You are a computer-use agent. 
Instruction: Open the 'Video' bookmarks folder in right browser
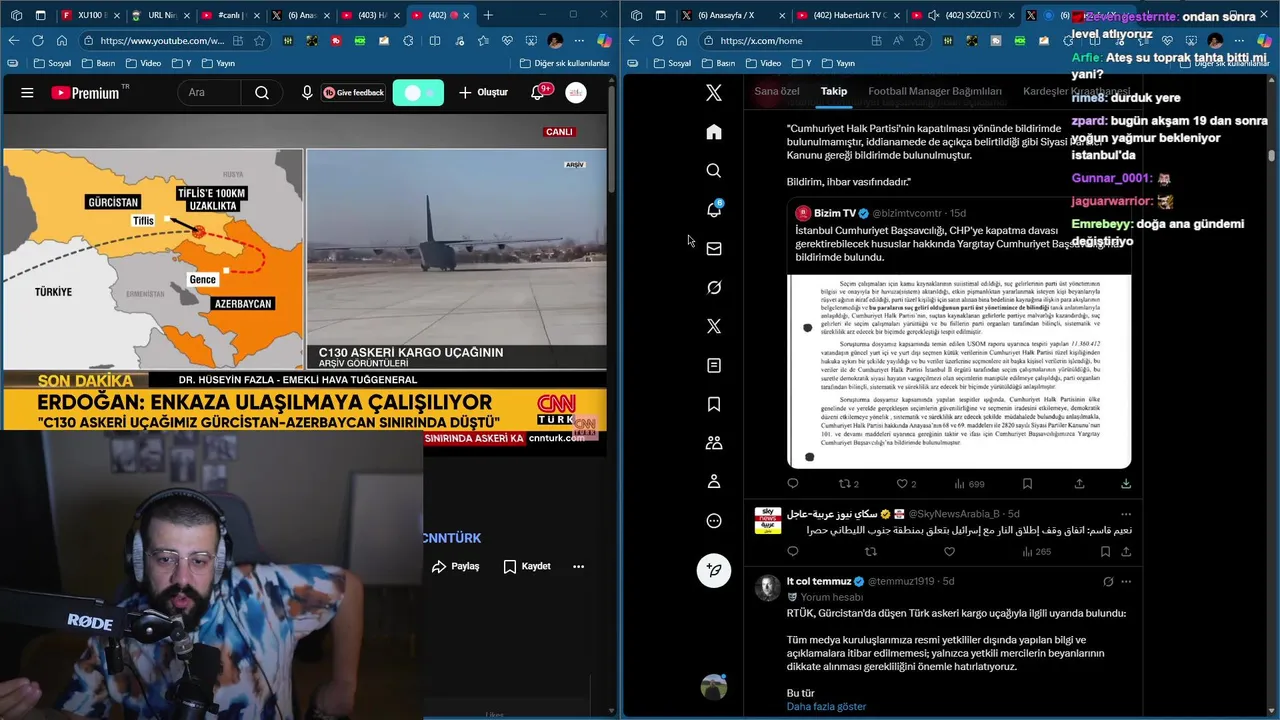click(761, 63)
